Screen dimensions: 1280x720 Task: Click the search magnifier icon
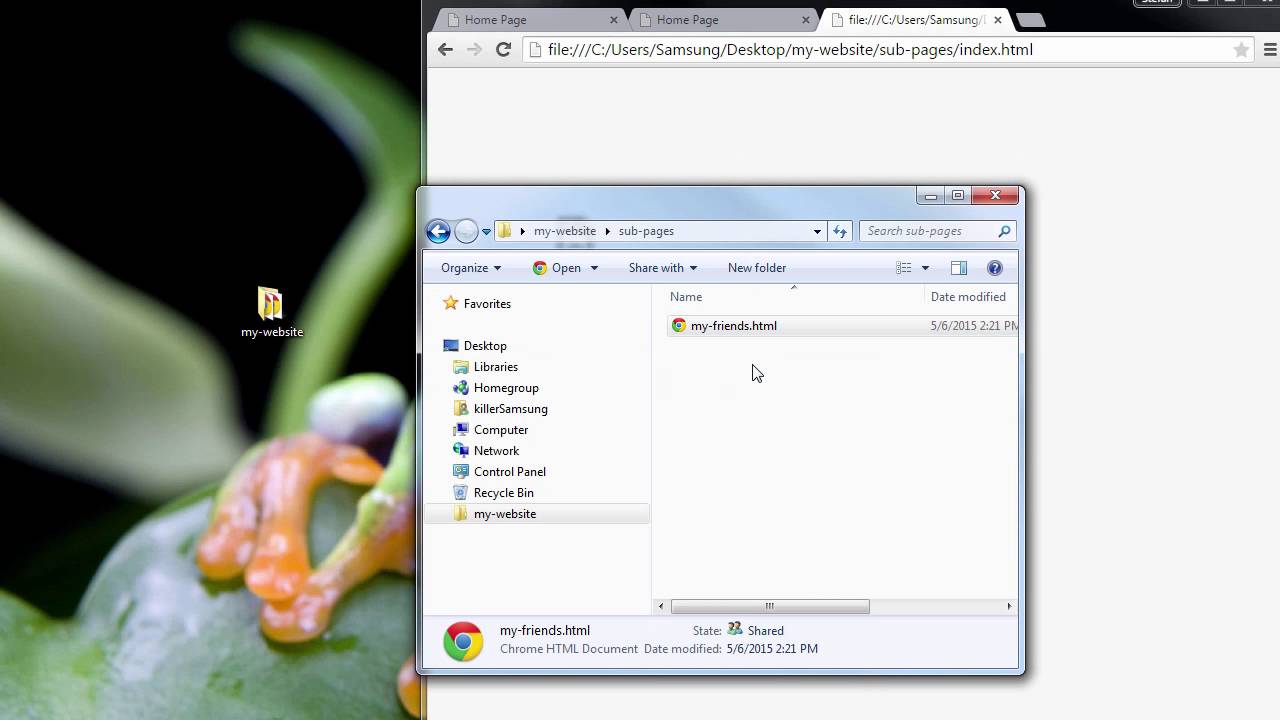[x=1004, y=231]
